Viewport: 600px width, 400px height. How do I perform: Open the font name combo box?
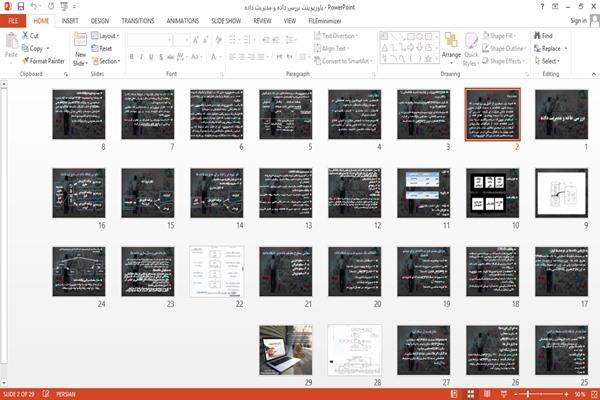[x=149, y=39]
